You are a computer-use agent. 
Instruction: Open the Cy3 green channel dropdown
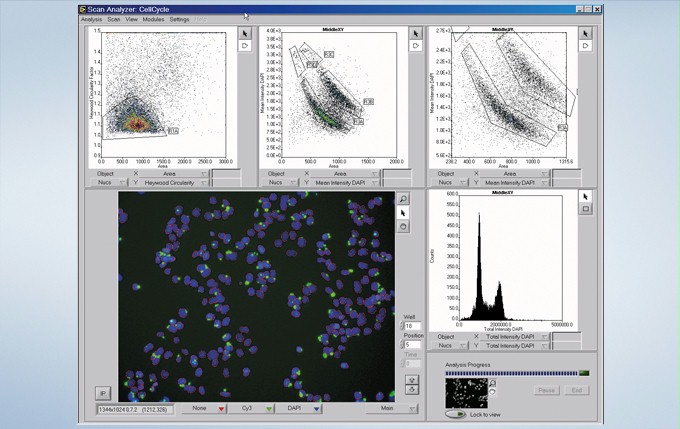[252, 408]
